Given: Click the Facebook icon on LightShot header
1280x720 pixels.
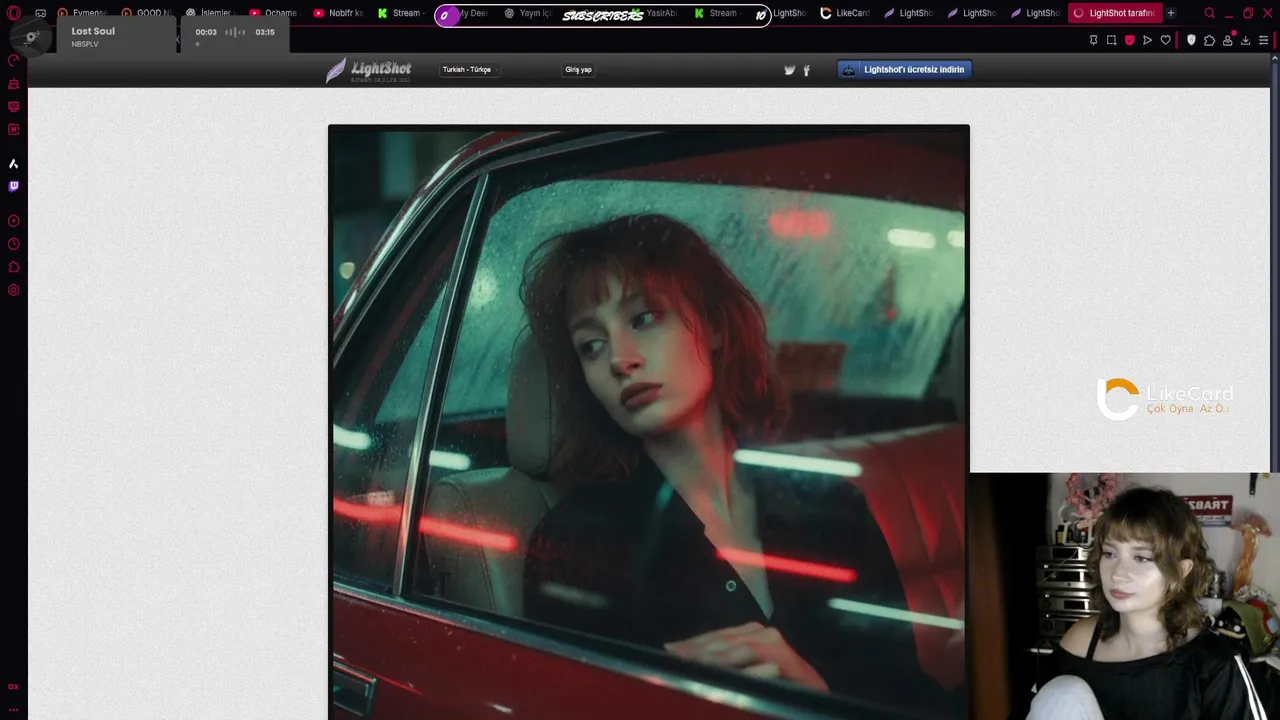Looking at the screenshot, I should (806, 70).
